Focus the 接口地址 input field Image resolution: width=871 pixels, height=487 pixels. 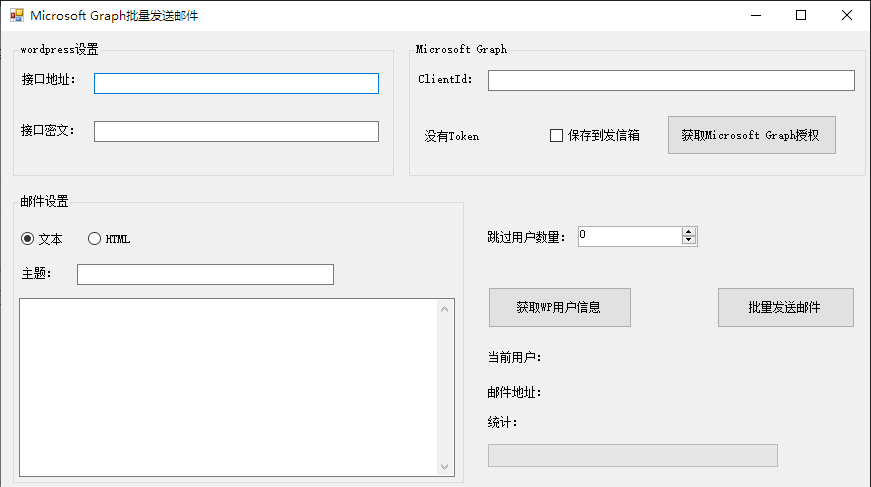point(236,83)
